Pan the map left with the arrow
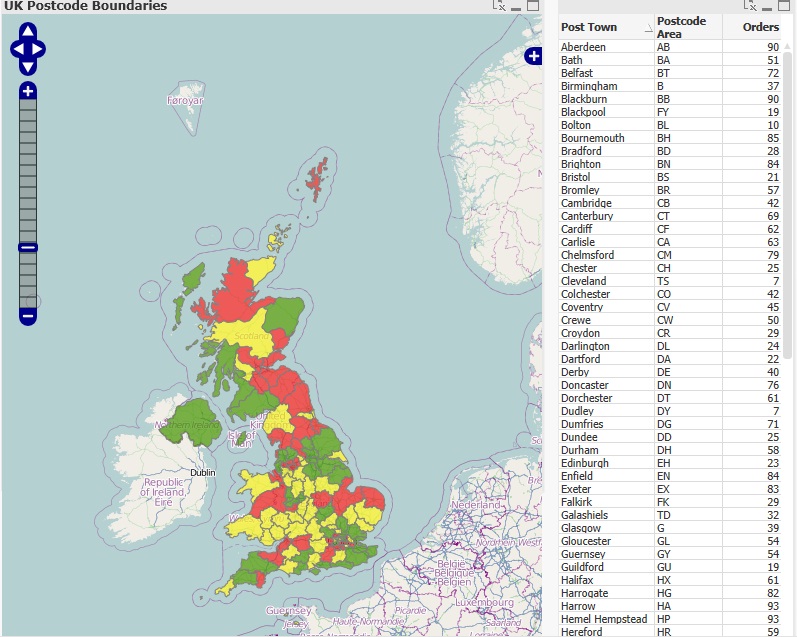 [18, 49]
